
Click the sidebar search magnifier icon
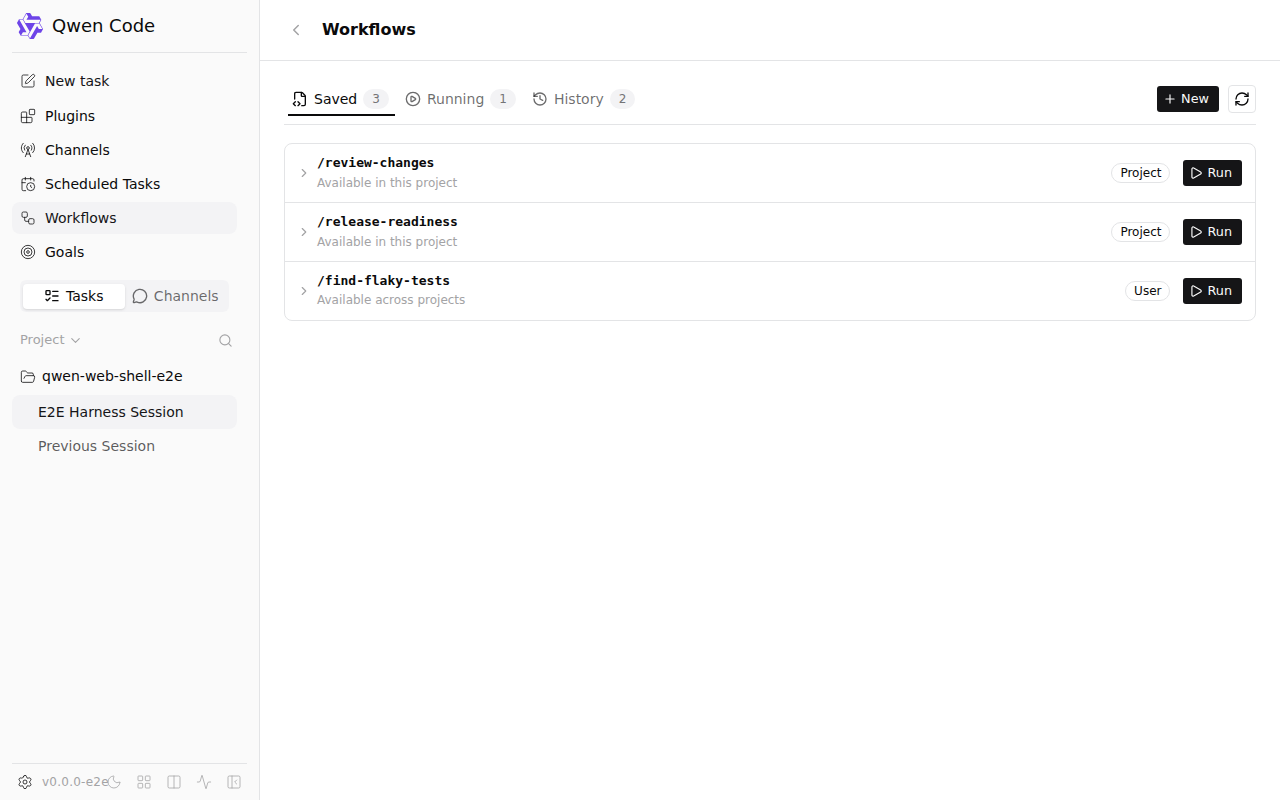[x=226, y=340]
